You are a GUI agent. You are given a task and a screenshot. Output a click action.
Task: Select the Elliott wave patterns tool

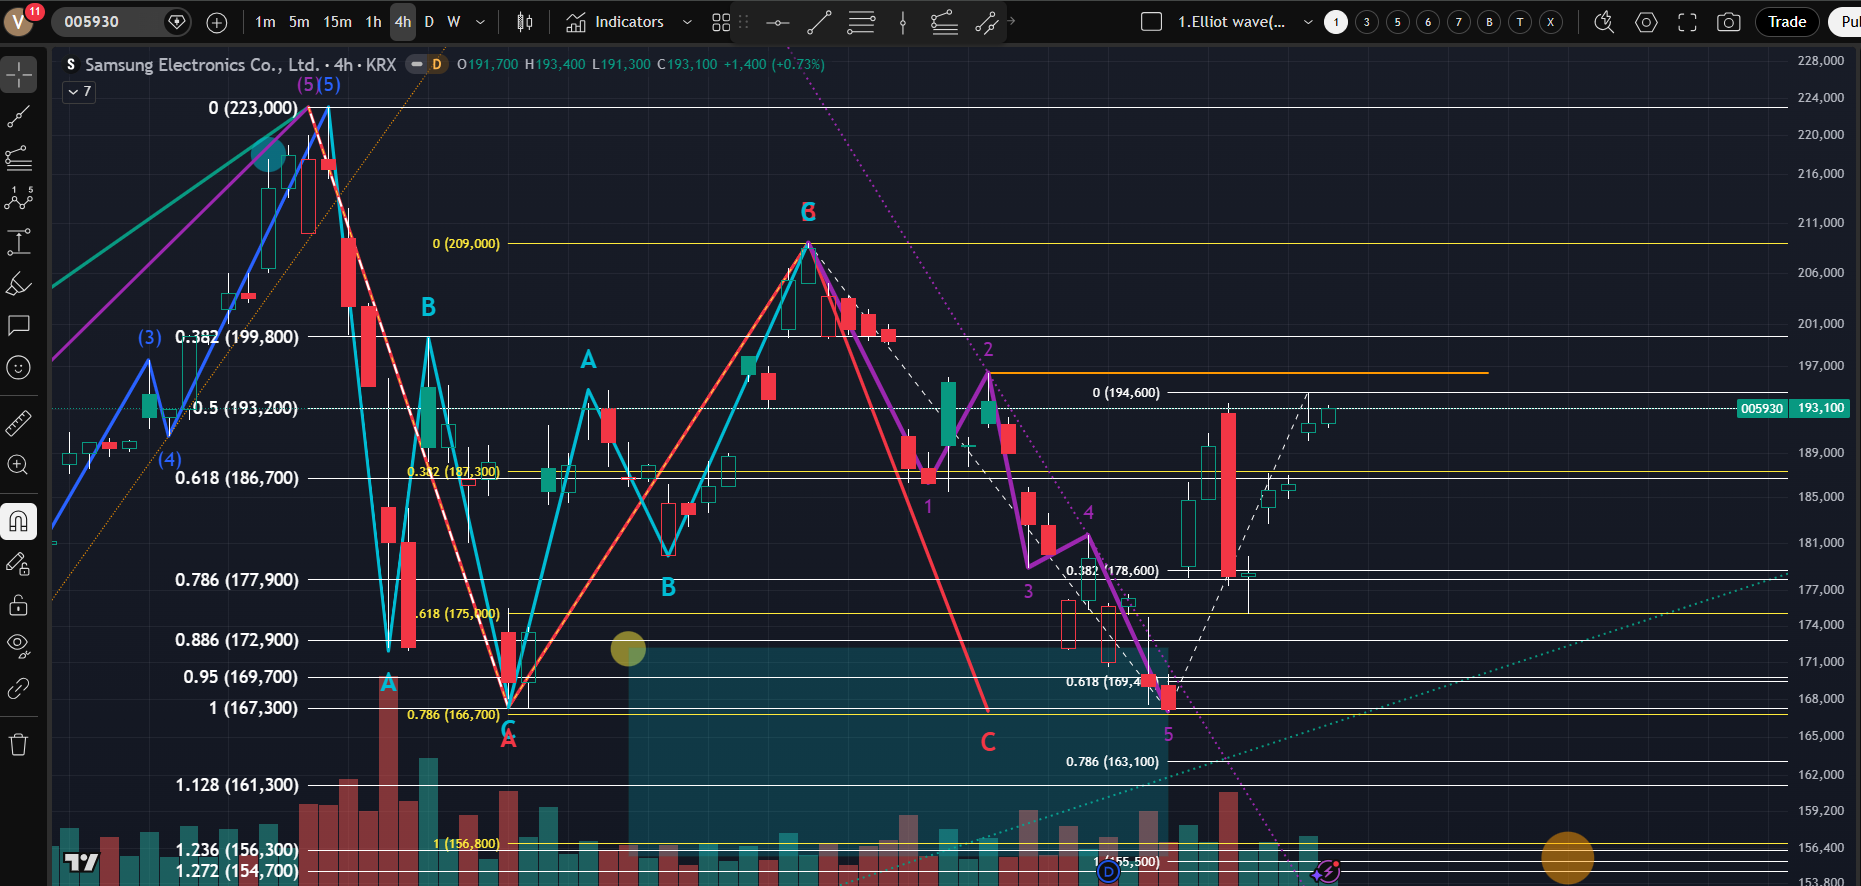18,199
